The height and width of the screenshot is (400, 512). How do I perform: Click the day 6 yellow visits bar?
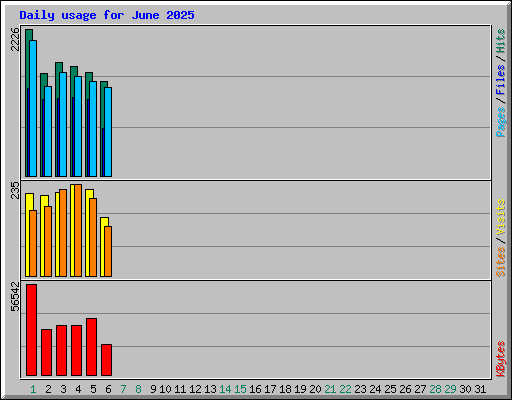coord(103,247)
